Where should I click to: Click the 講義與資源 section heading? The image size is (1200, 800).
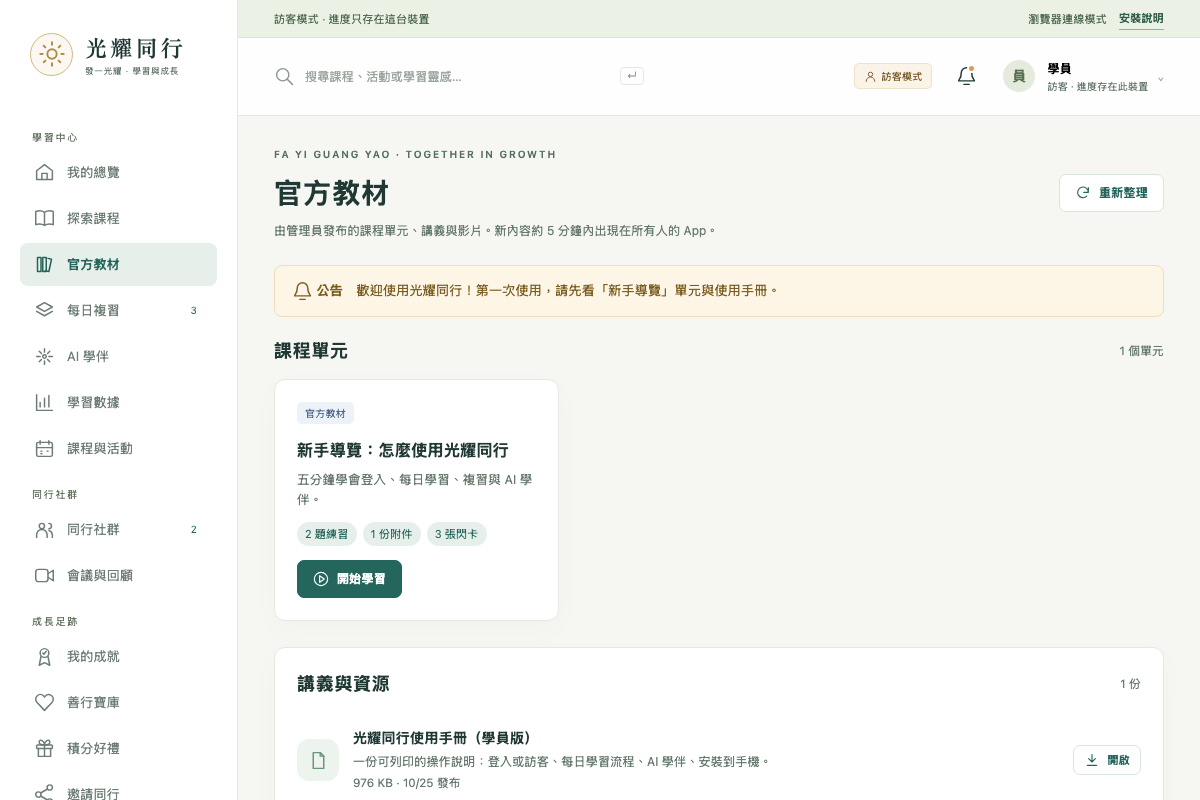point(343,684)
